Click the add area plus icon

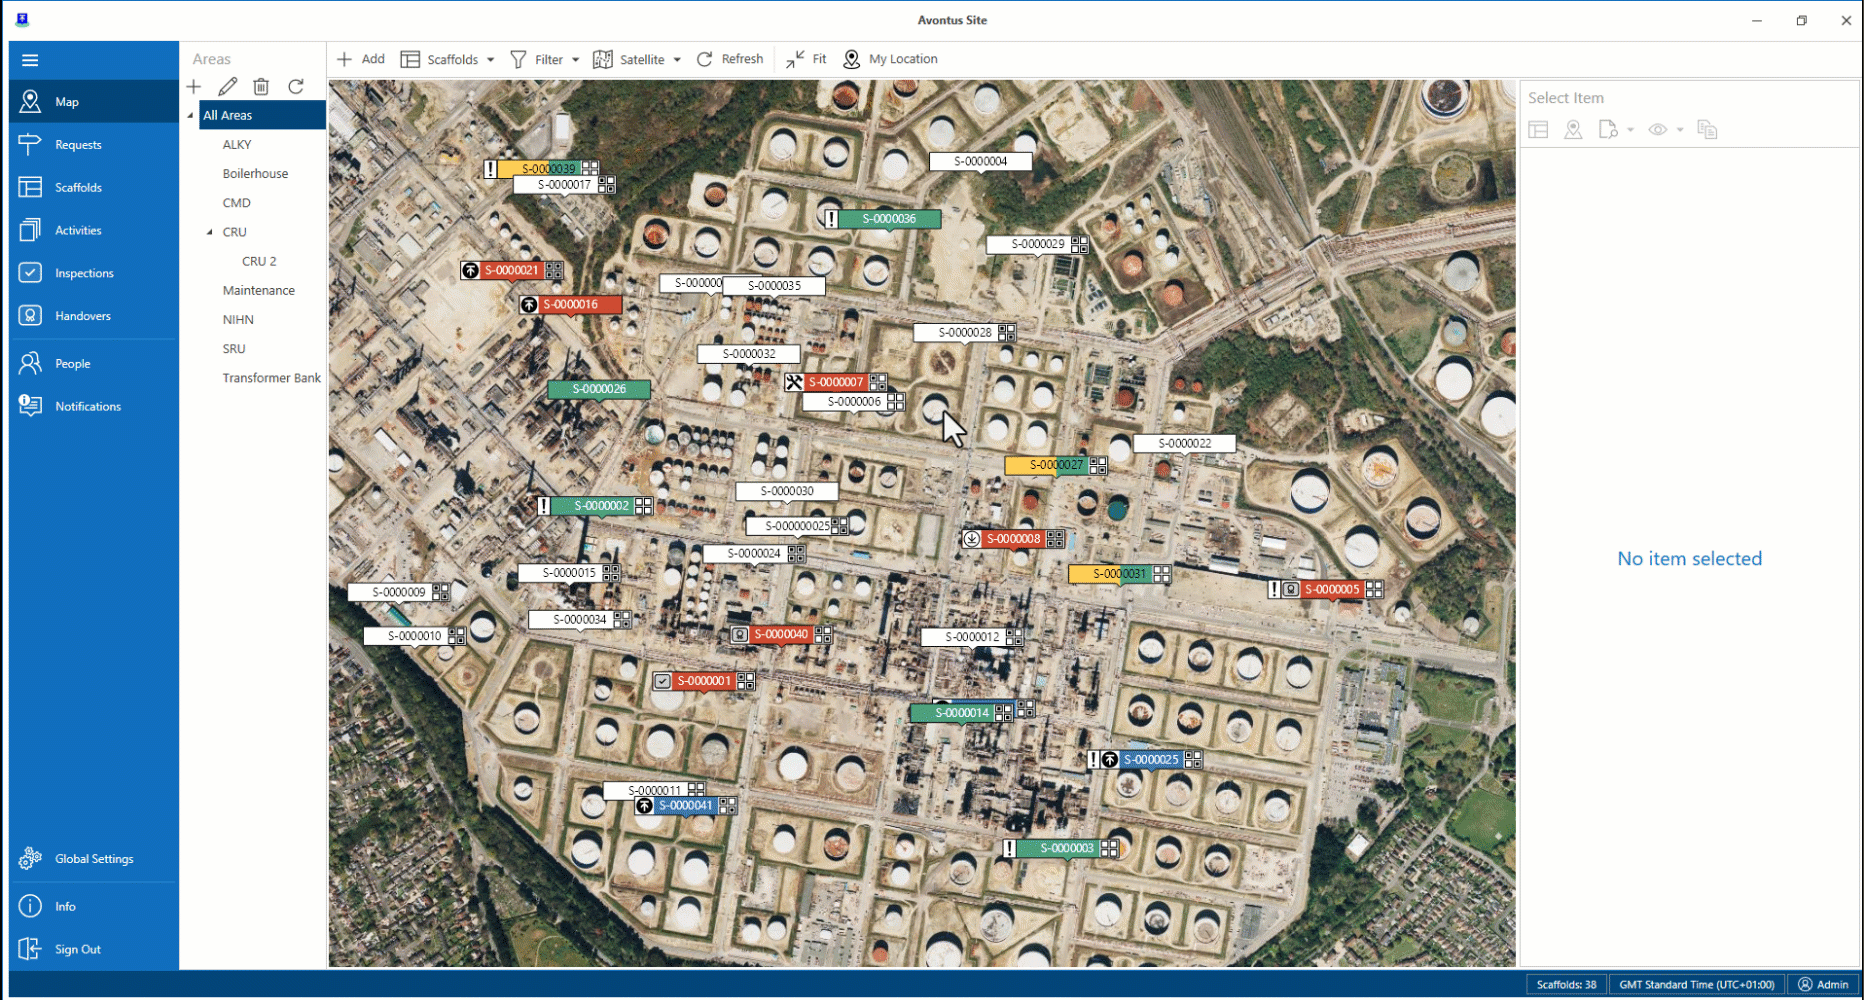(194, 87)
